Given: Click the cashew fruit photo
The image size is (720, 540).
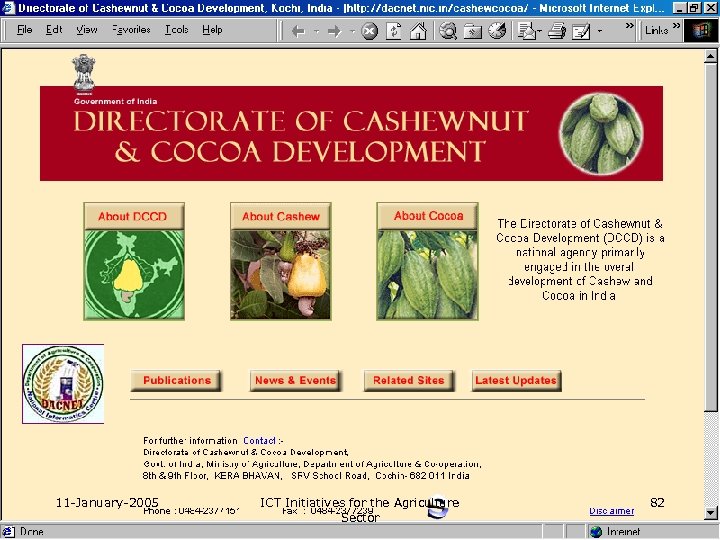Looking at the screenshot, I should click(281, 275).
